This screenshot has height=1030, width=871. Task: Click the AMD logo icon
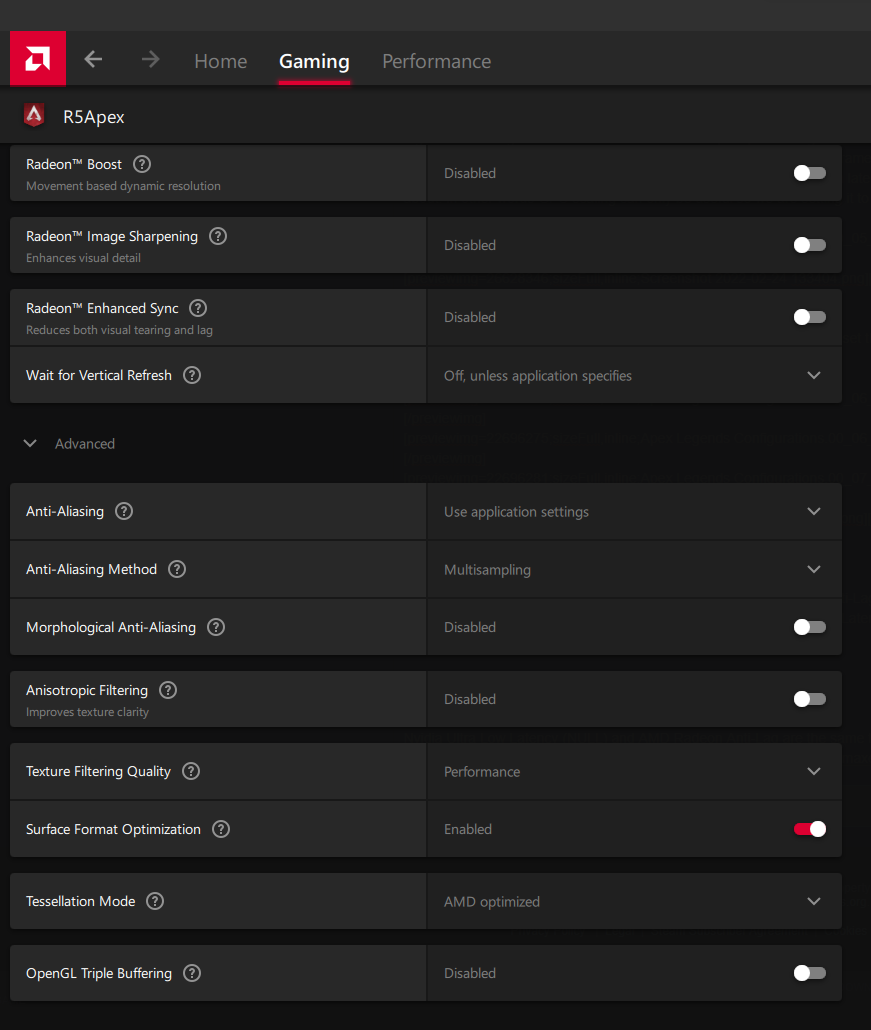[x=37, y=59]
